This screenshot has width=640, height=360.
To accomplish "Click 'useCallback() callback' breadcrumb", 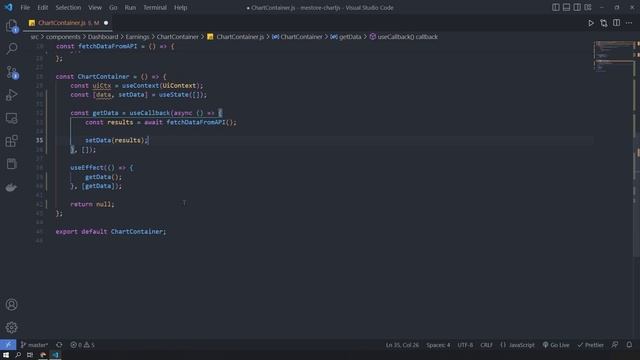I will (407, 37).
